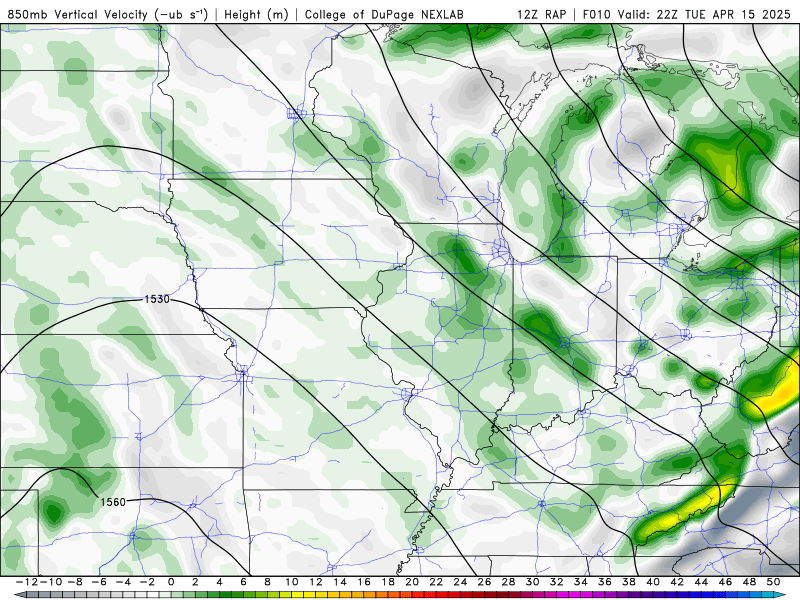Click the 10 value on the color scale
The height and width of the screenshot is (600, 800).
pos(291,582)
